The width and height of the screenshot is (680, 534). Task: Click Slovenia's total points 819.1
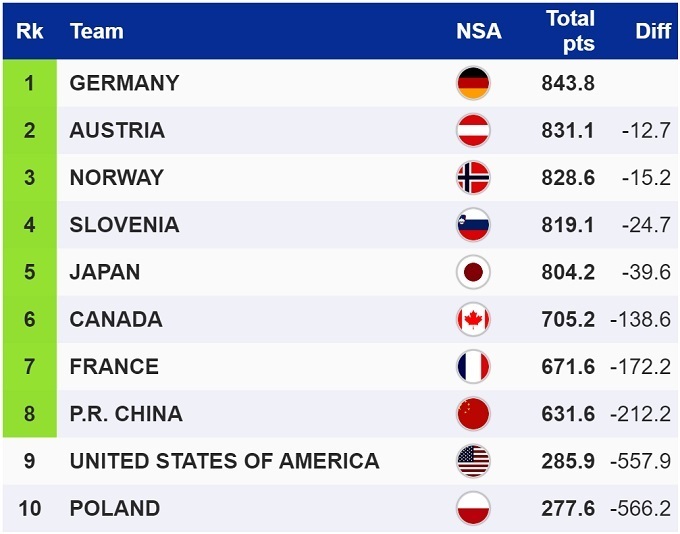pyautogui.click(x=568, y=225)
